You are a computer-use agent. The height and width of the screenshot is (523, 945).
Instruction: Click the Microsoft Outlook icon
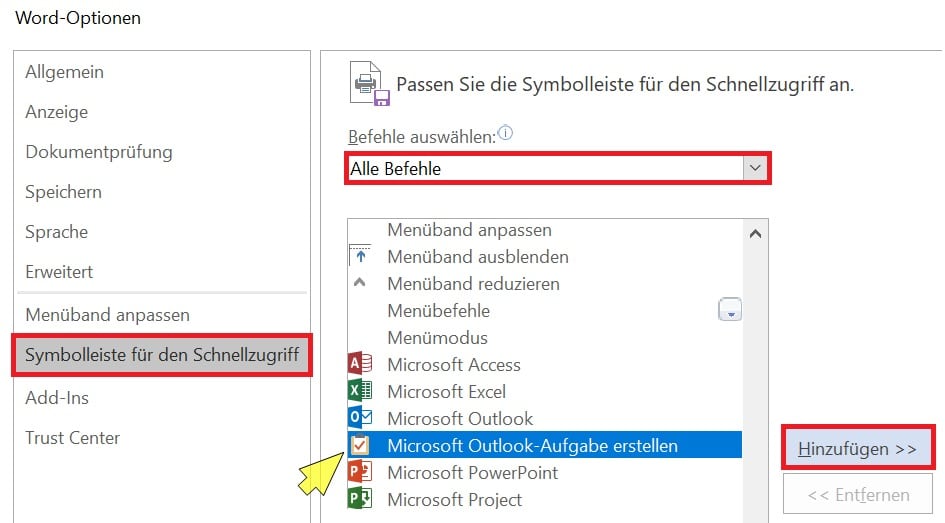point(359,419)
